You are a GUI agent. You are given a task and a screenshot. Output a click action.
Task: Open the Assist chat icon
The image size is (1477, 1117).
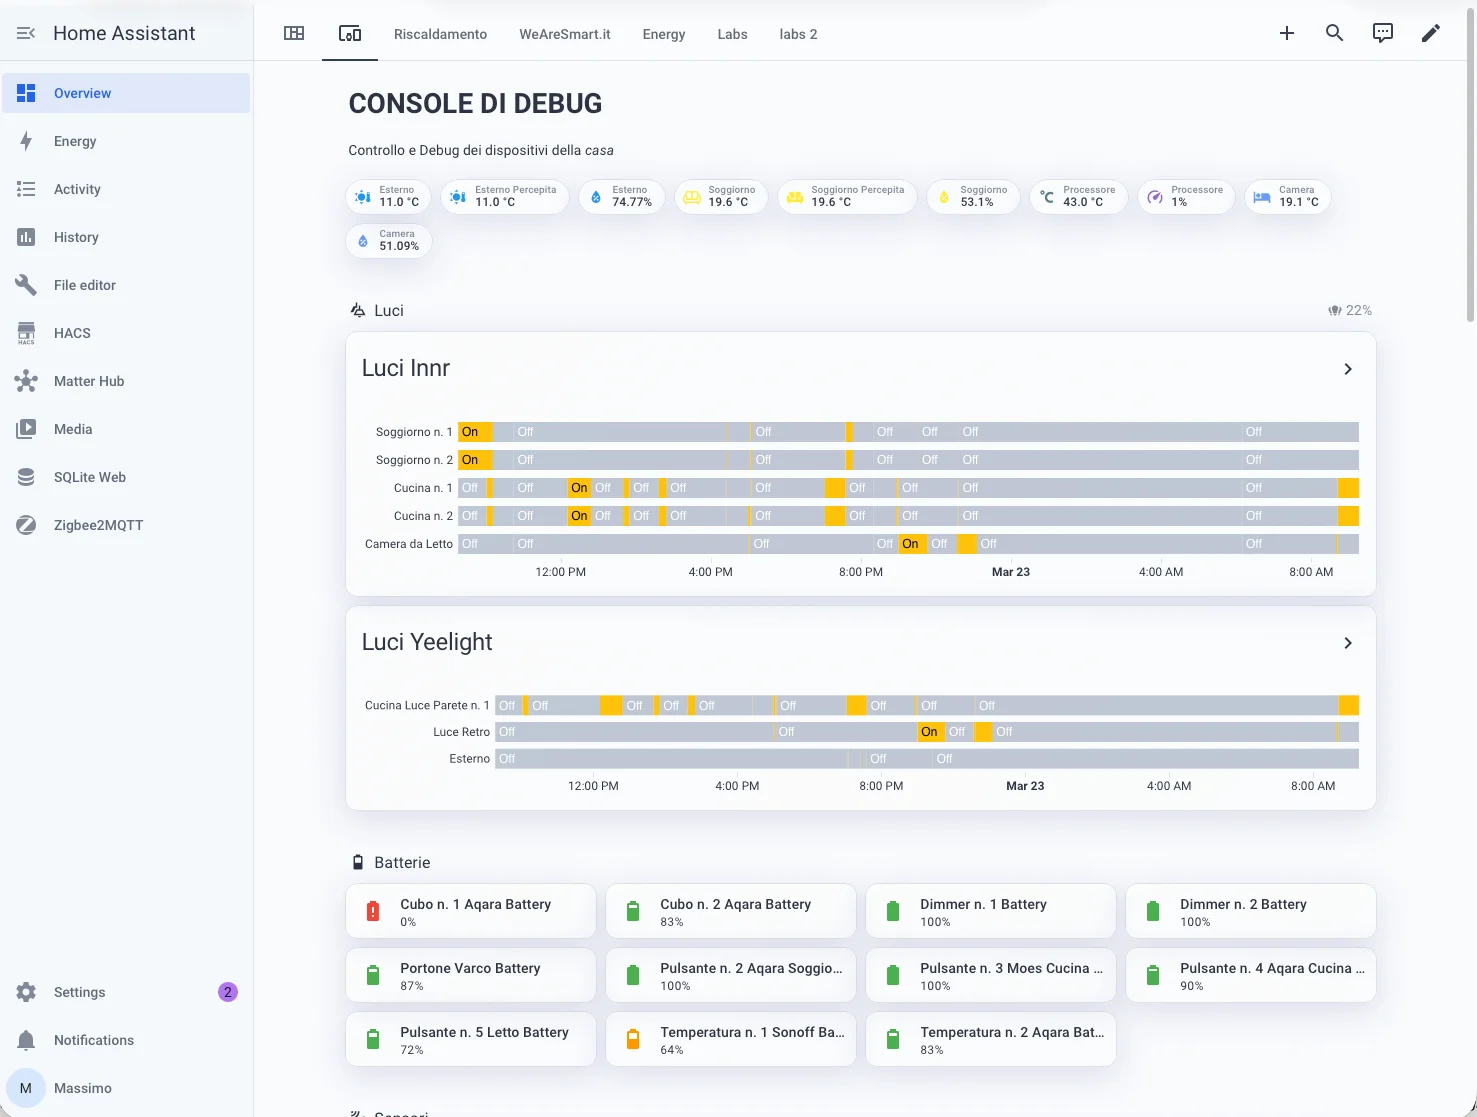pos(1382,33)
